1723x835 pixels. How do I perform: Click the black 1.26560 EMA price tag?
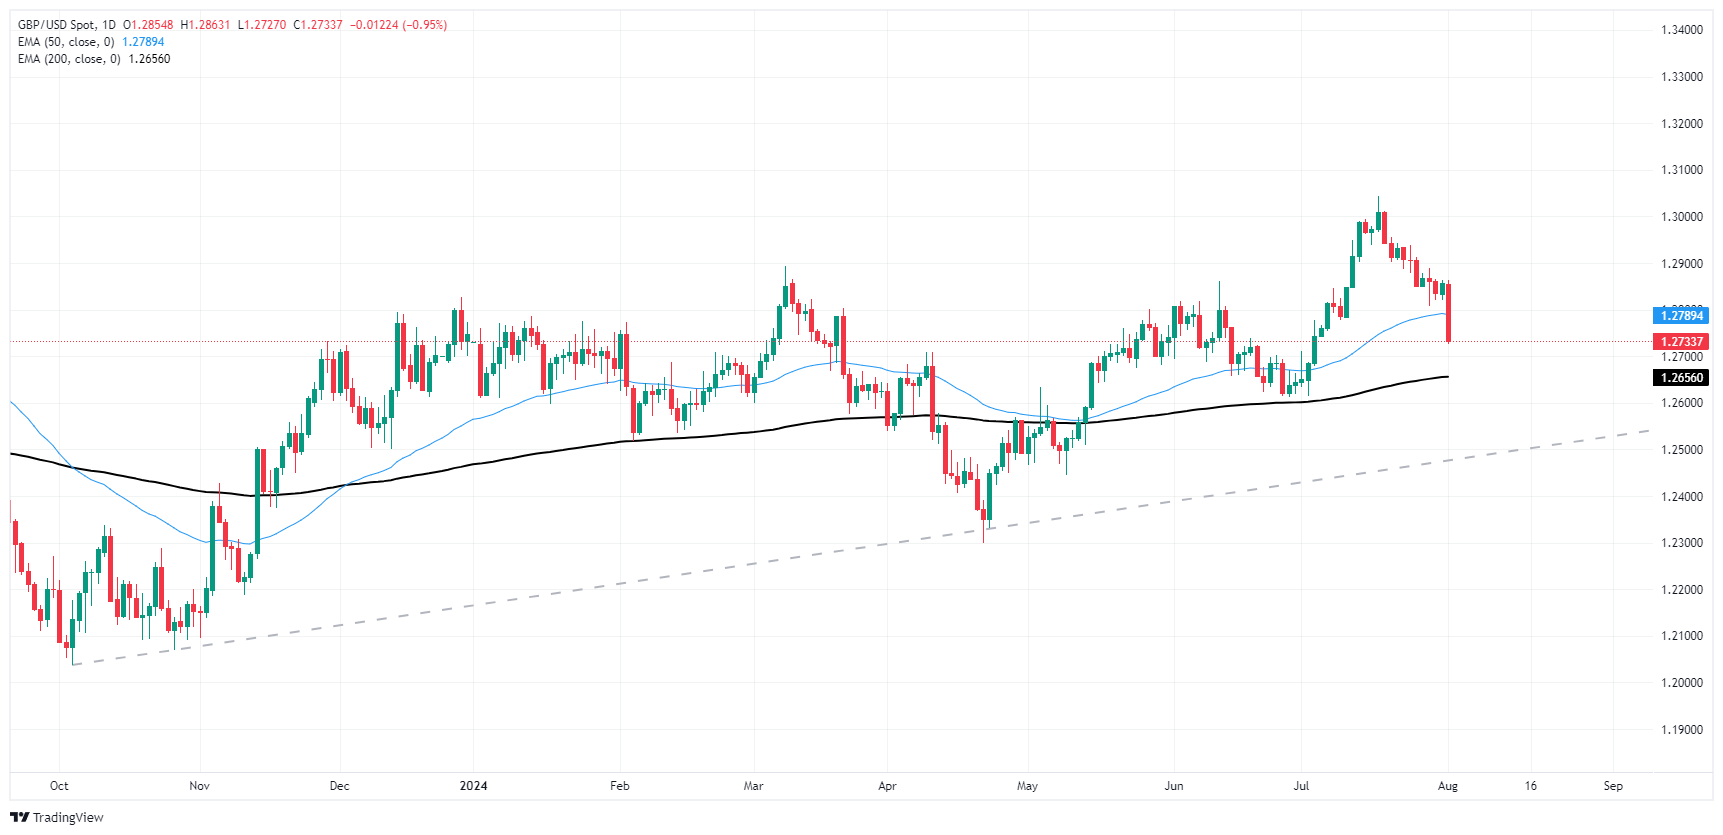pyautogui.click(x=1681, y=378)
